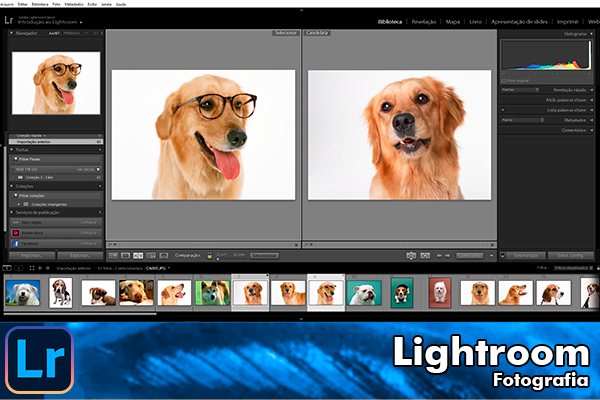Go back with filmstrip left arrow
The image size is (600, 400).
[x=40, y=268]
